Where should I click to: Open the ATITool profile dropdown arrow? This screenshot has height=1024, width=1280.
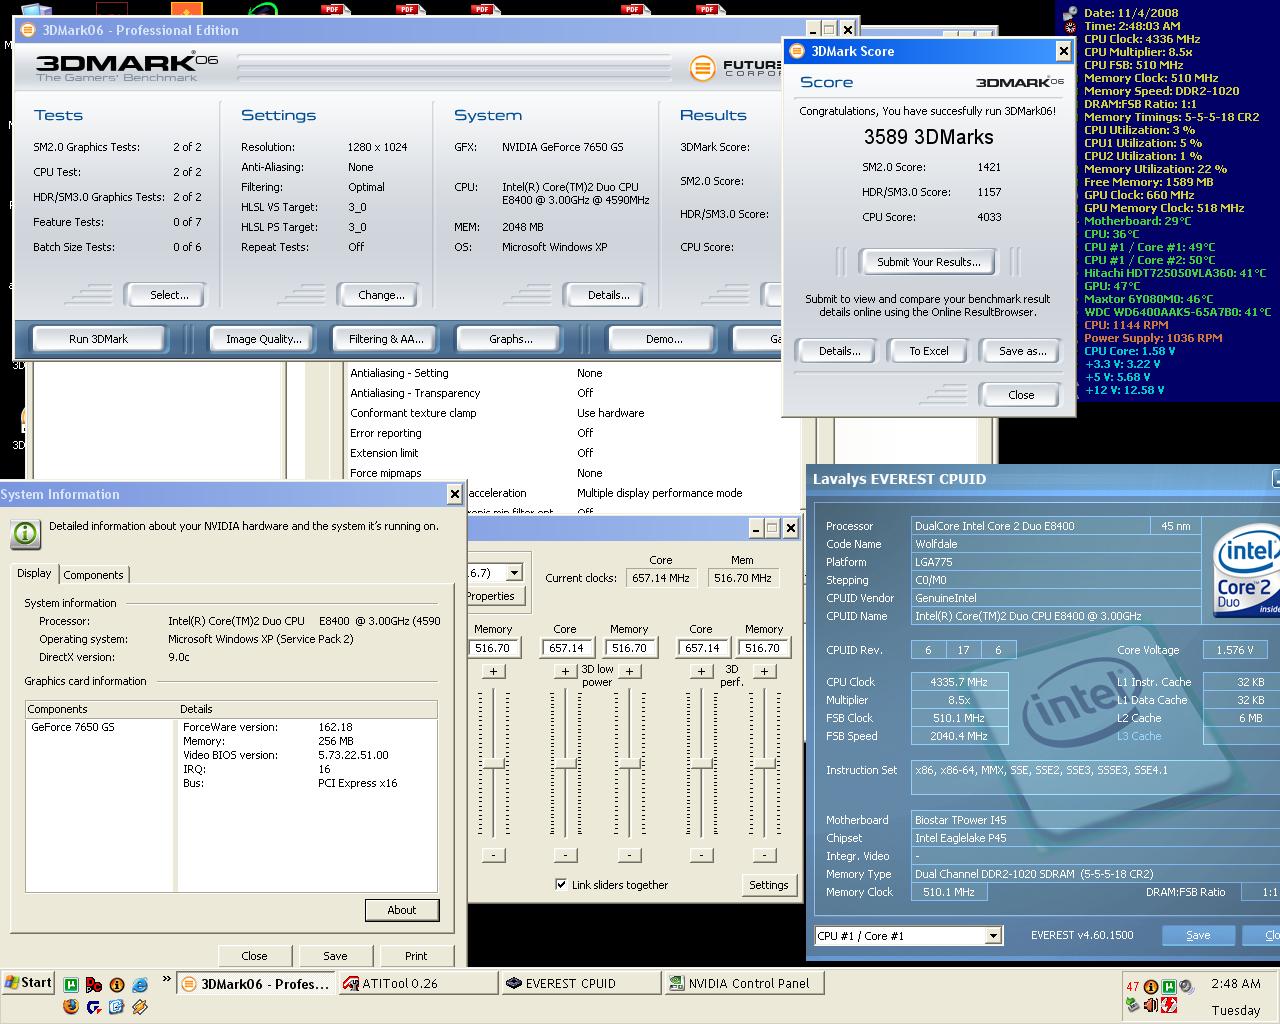514,573
